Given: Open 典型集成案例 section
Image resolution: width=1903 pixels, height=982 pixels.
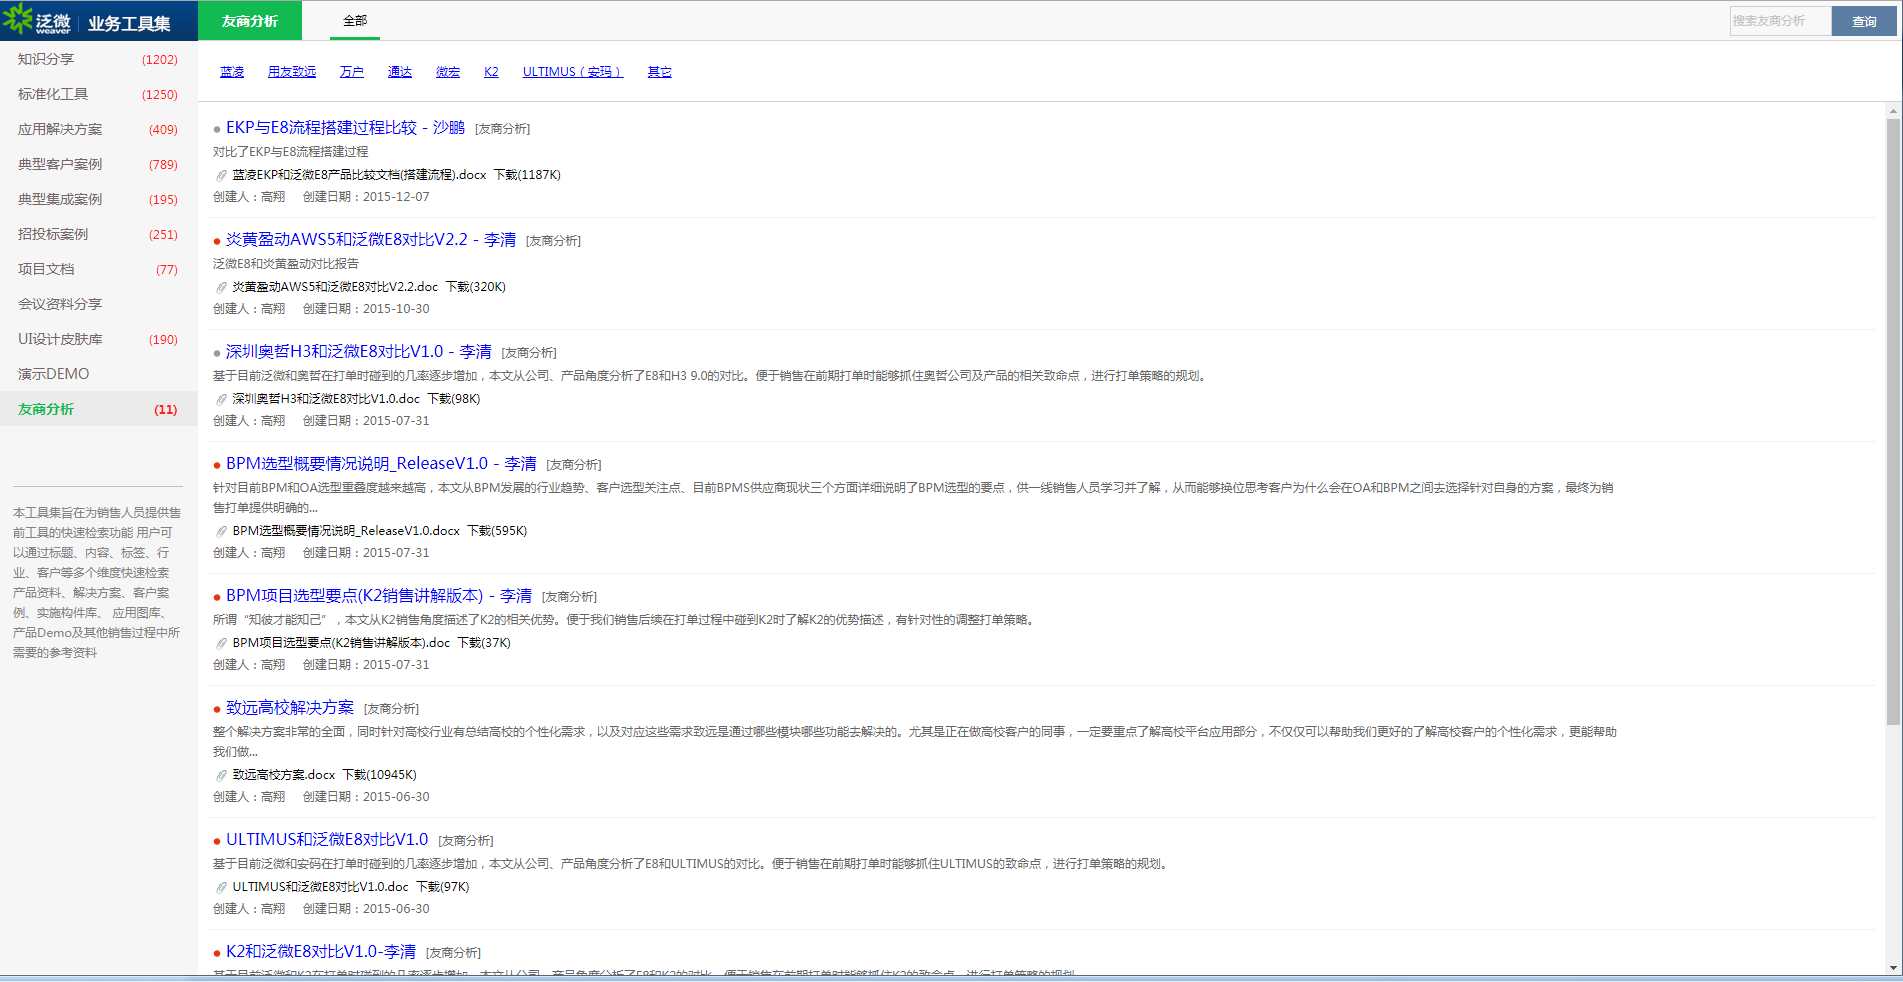Looking at the screenshot, I should coord(98,199).
